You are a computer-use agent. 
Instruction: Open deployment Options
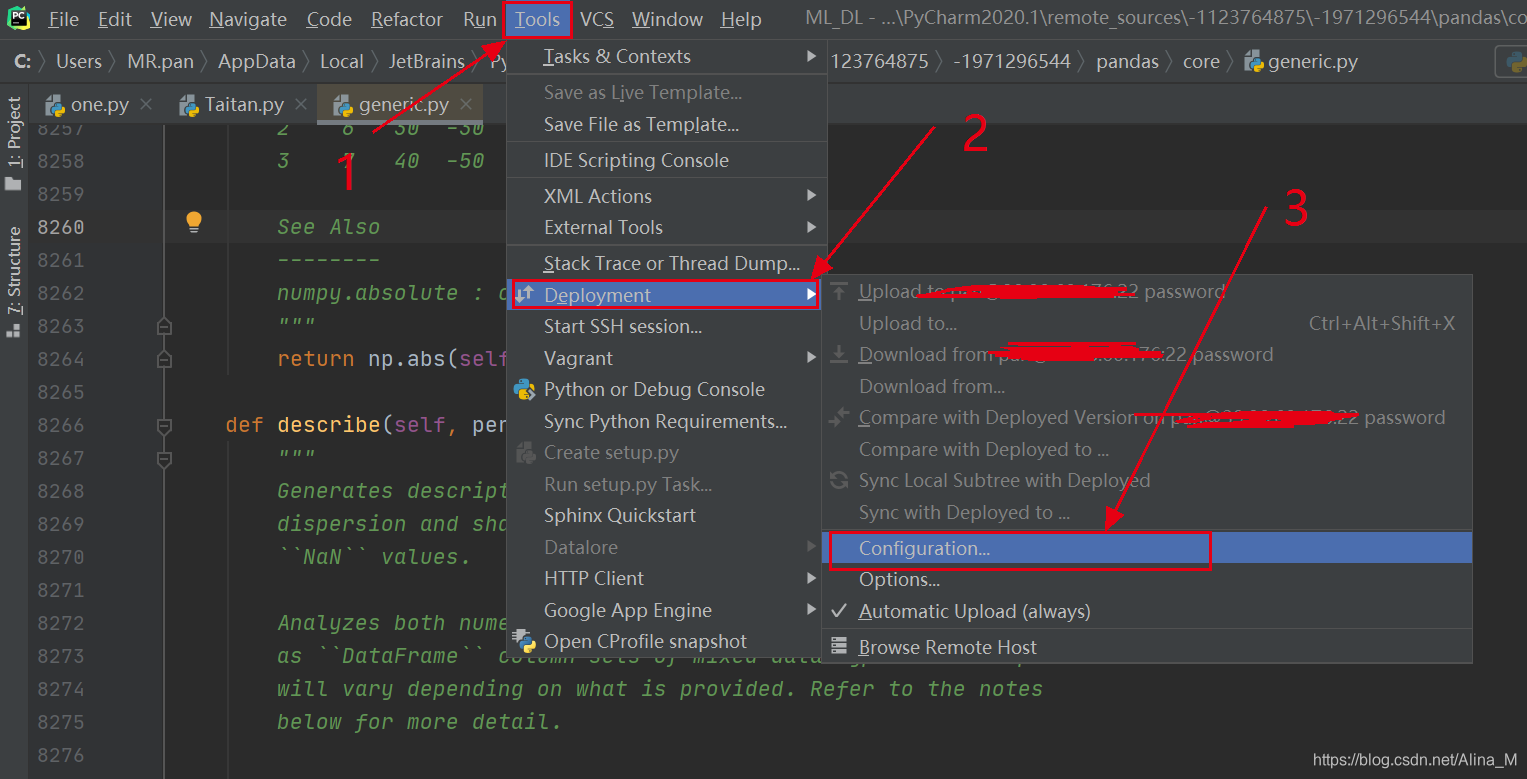(x=1147, y=579)
